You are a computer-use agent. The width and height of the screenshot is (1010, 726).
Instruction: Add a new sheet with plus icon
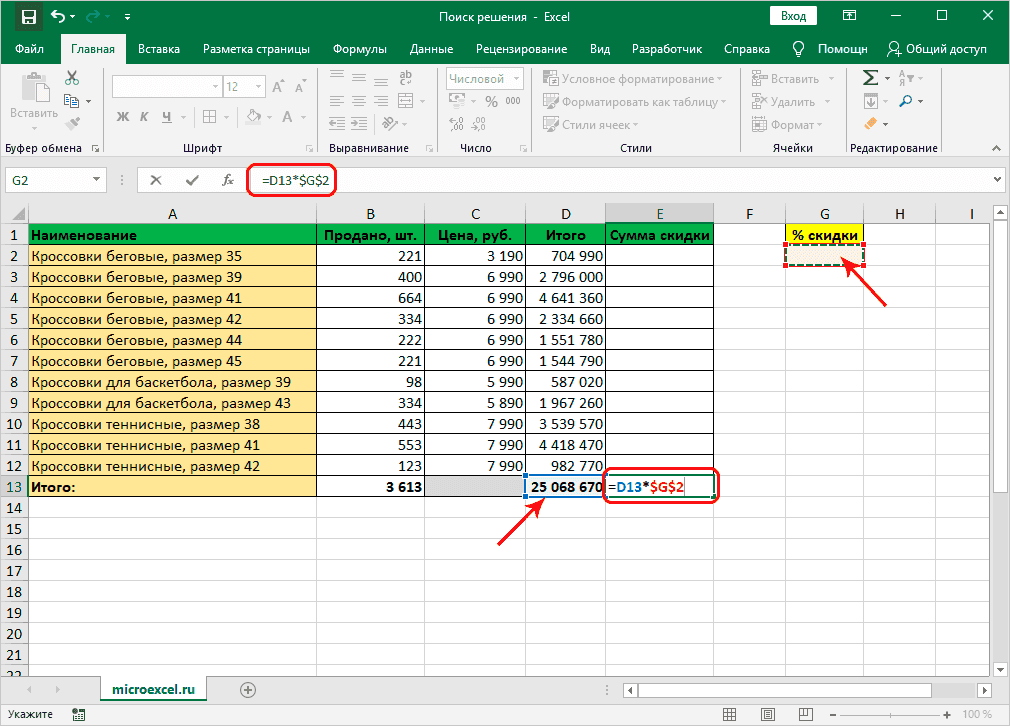click(248, 689)
